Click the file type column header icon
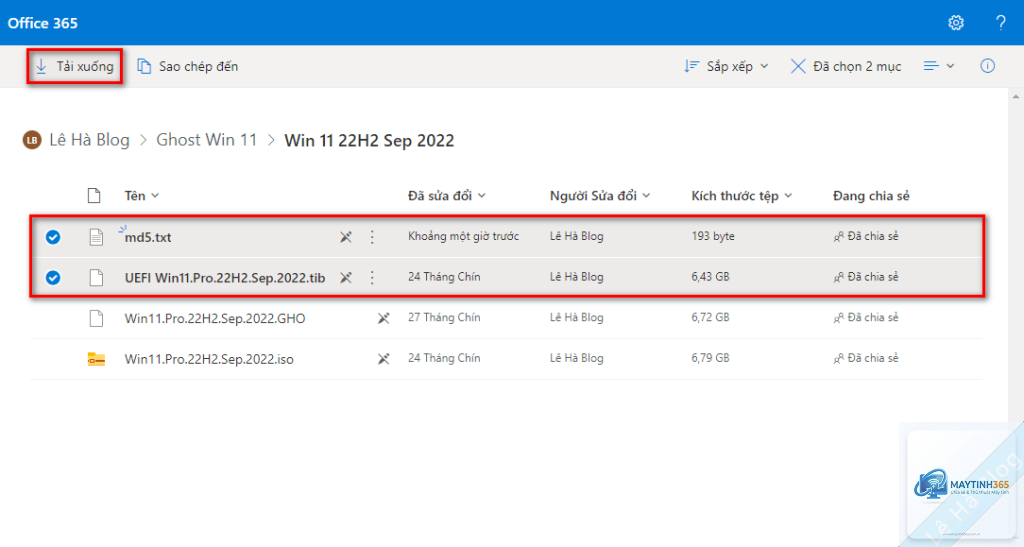1024x547 pixels. (94, 196)
